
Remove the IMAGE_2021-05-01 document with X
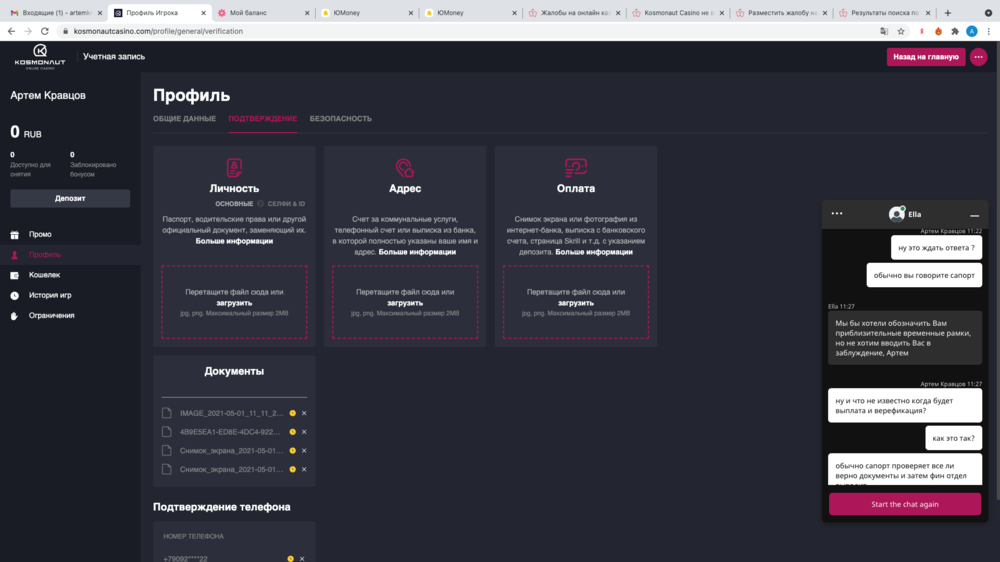pyautogui.click(x=304, y=413)
